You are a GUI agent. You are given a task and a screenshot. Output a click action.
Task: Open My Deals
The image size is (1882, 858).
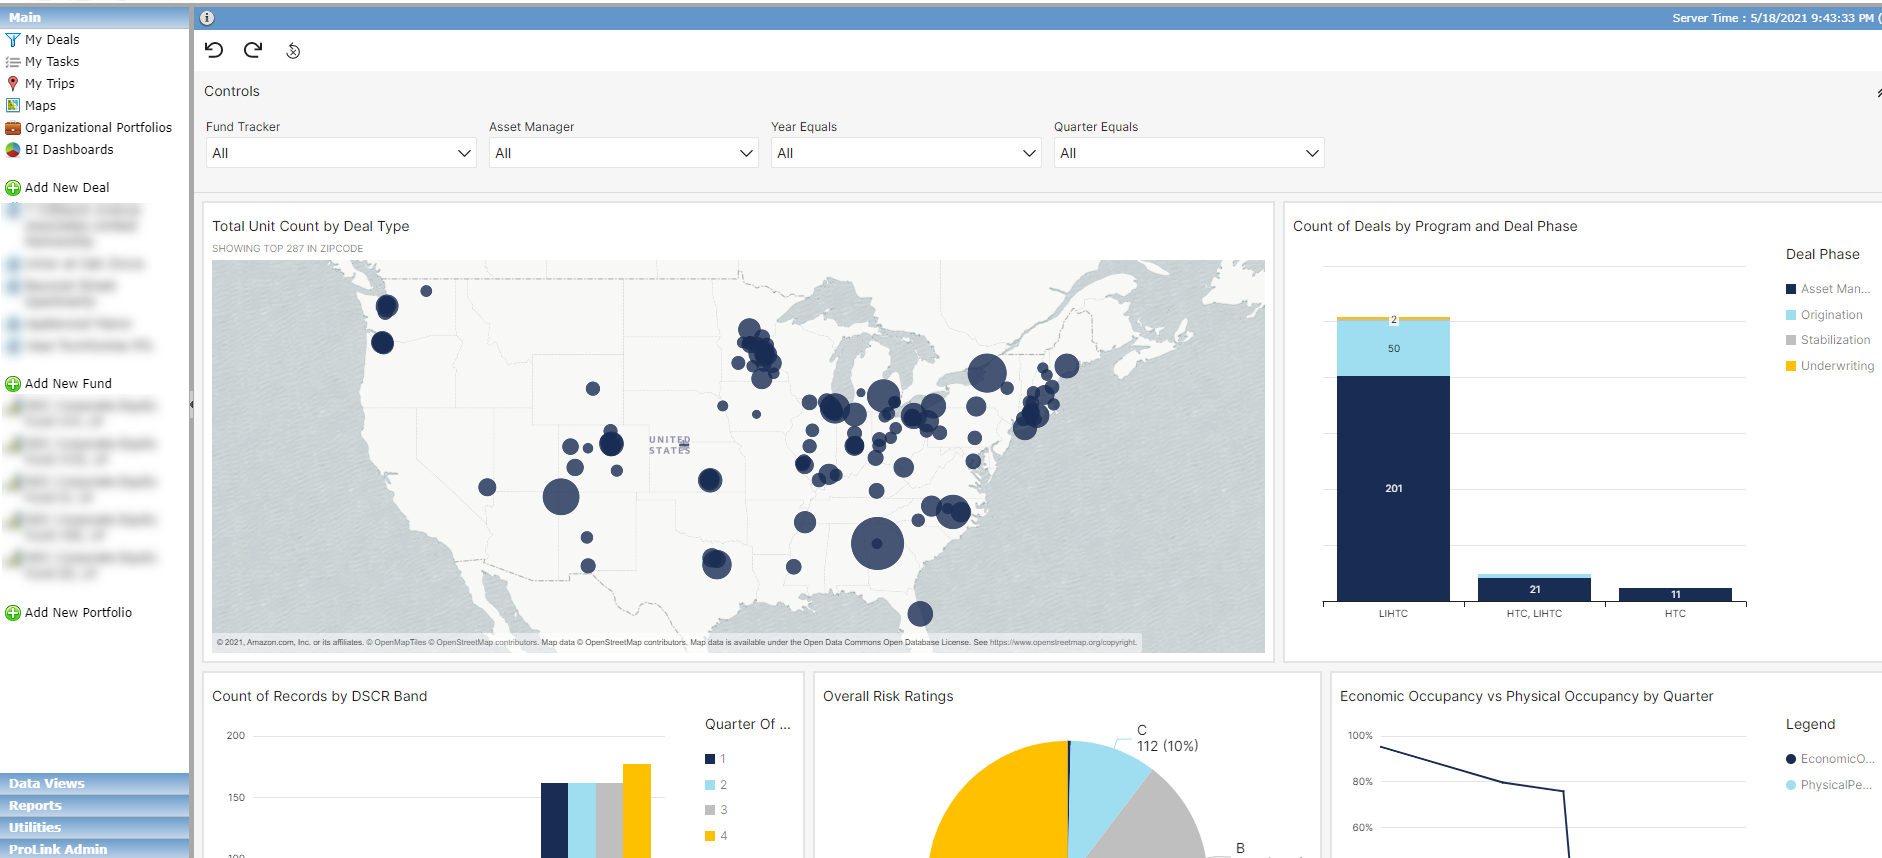52,40
